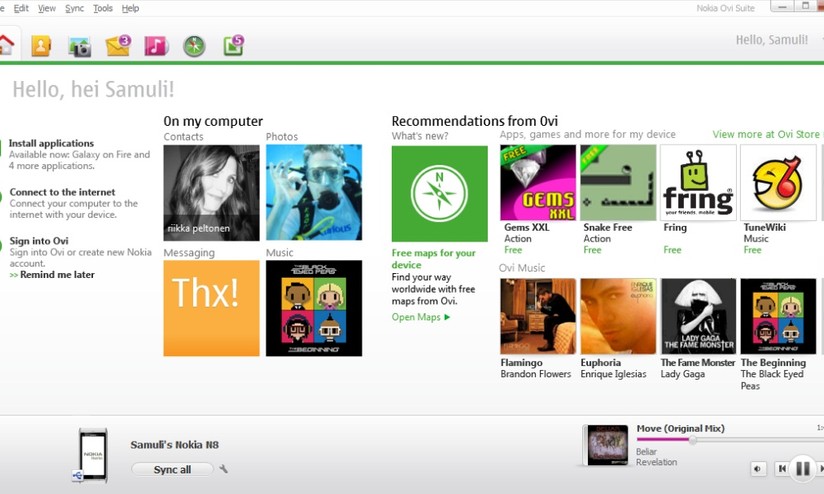
Task: Open the Contacts view from toolbar
Action: coord(40,45)
